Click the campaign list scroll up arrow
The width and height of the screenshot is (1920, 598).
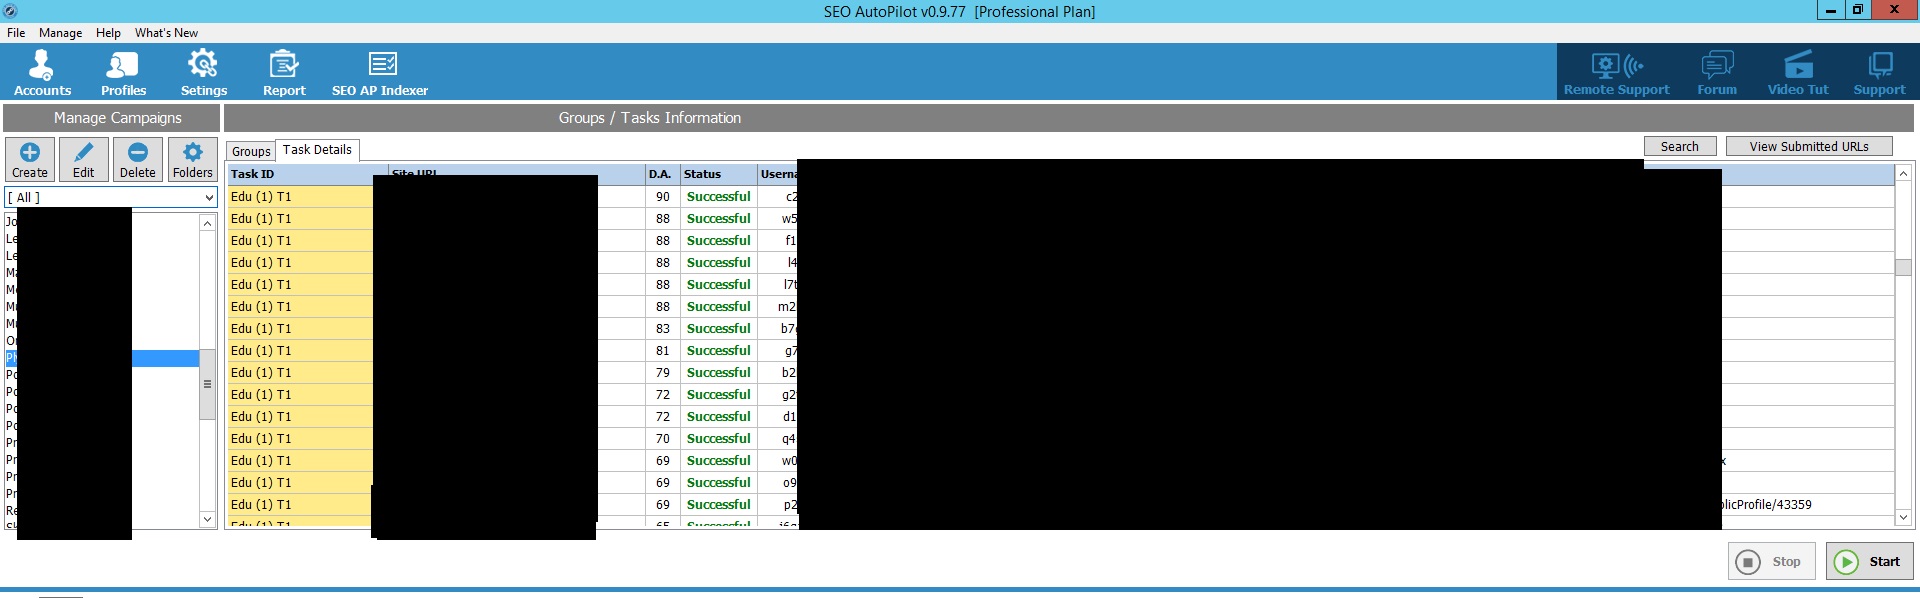(207, 223)
